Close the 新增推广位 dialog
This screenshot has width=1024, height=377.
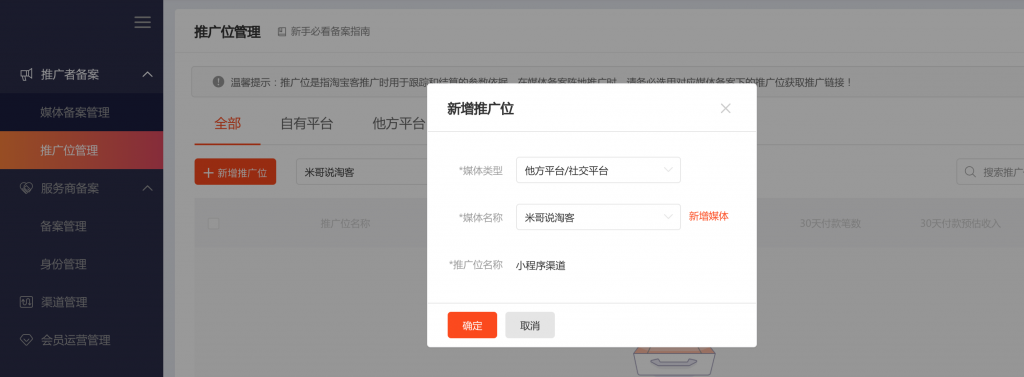click(x=726, y=108)
